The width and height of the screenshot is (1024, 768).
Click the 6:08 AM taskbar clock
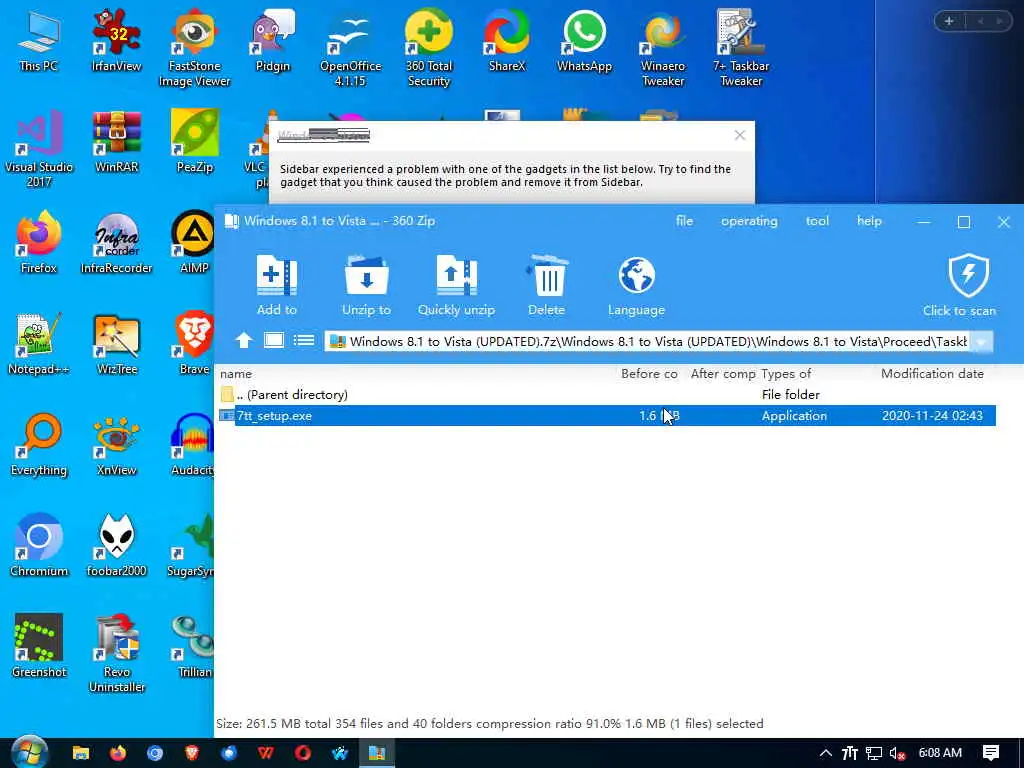click(940, 753)
